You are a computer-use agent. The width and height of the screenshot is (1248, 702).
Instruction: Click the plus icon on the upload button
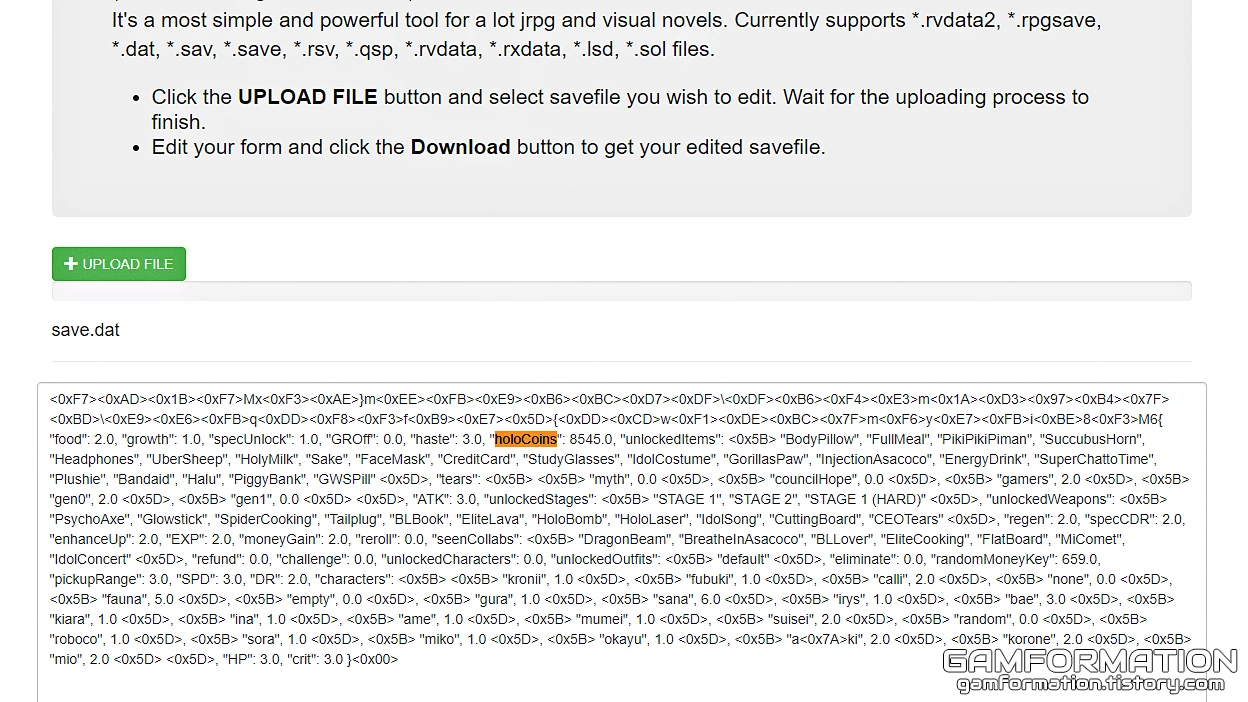(71, 264)
